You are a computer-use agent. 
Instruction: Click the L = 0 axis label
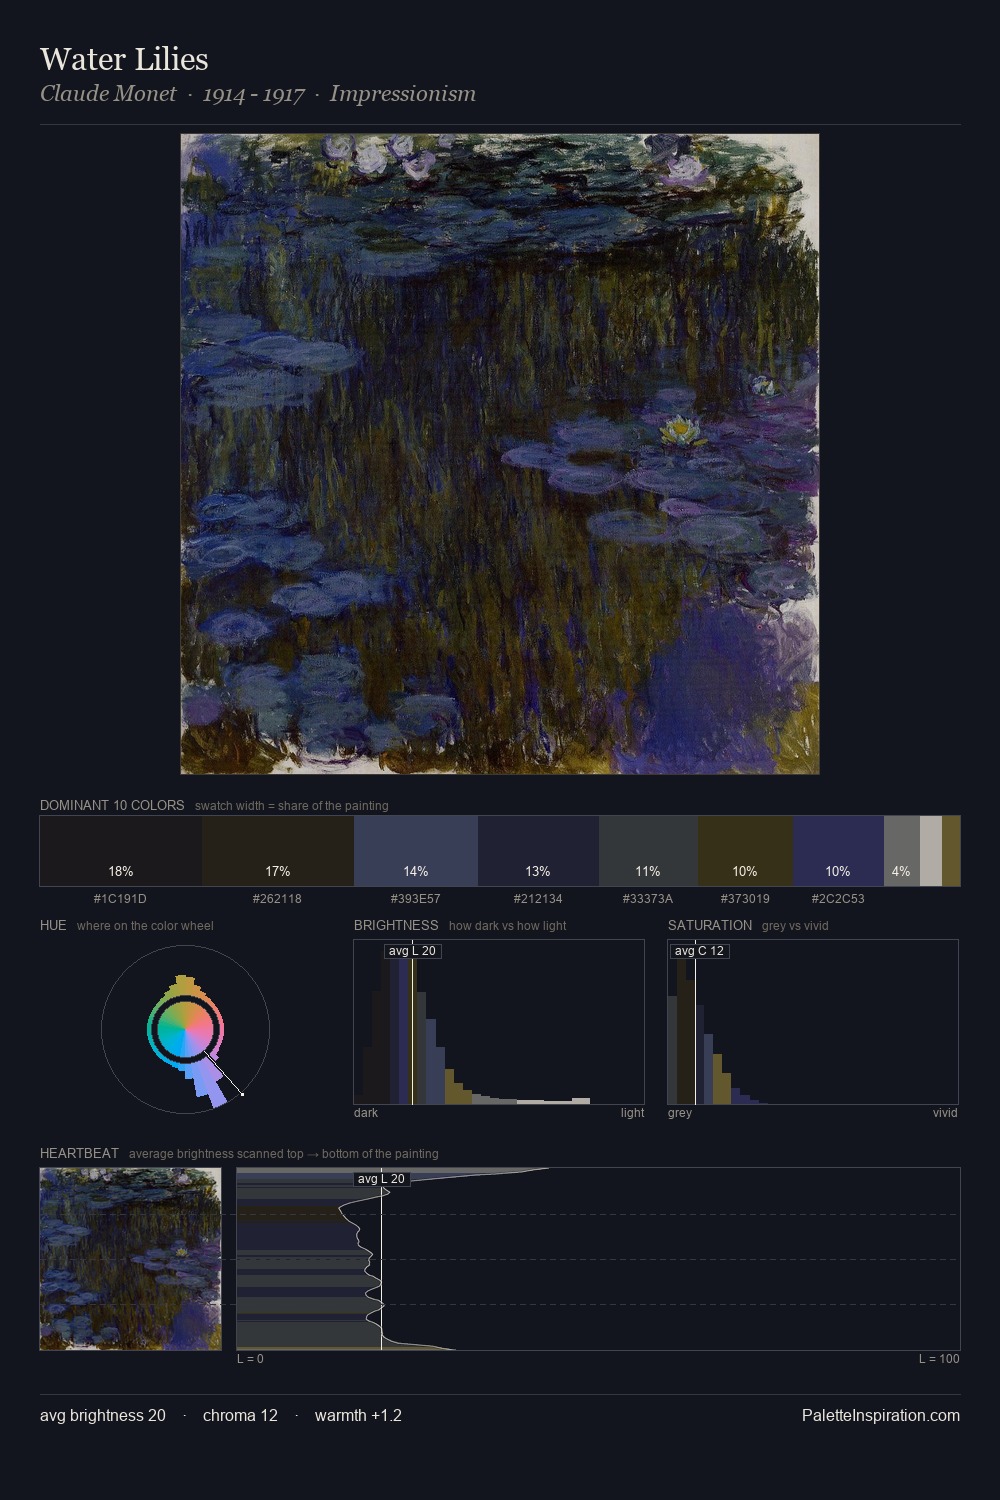[x=250, y=1359]
